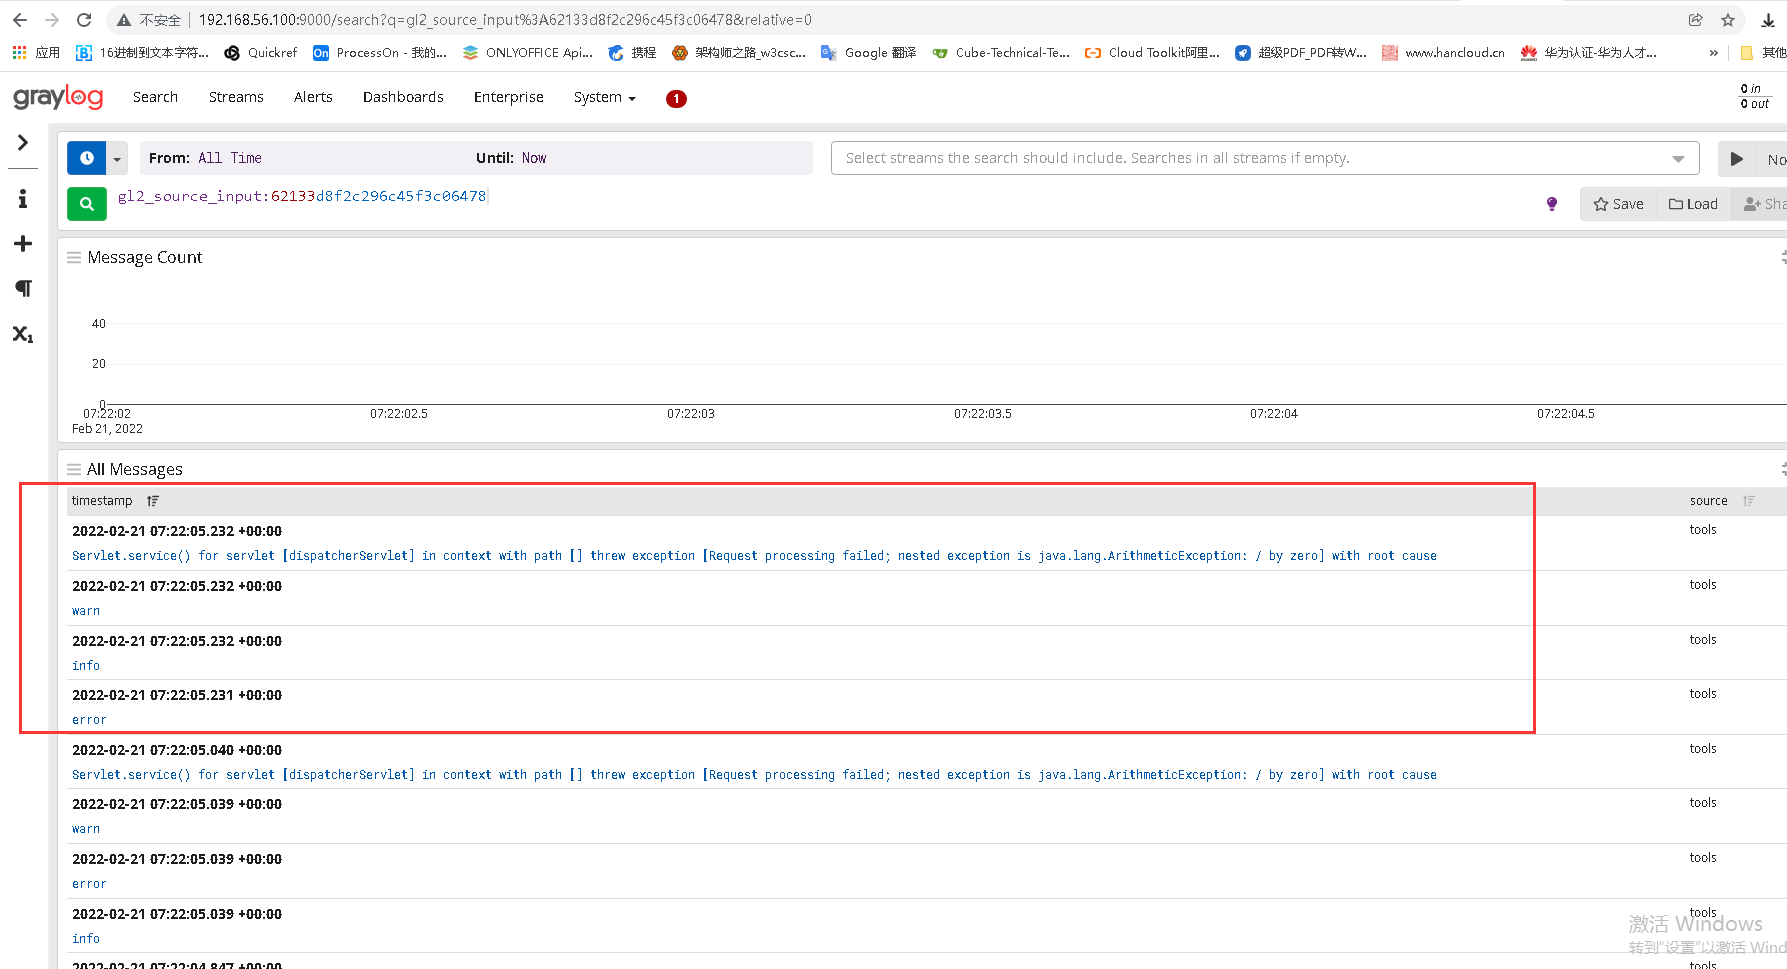Open the System menu dropdown

[x=604, y=97]
